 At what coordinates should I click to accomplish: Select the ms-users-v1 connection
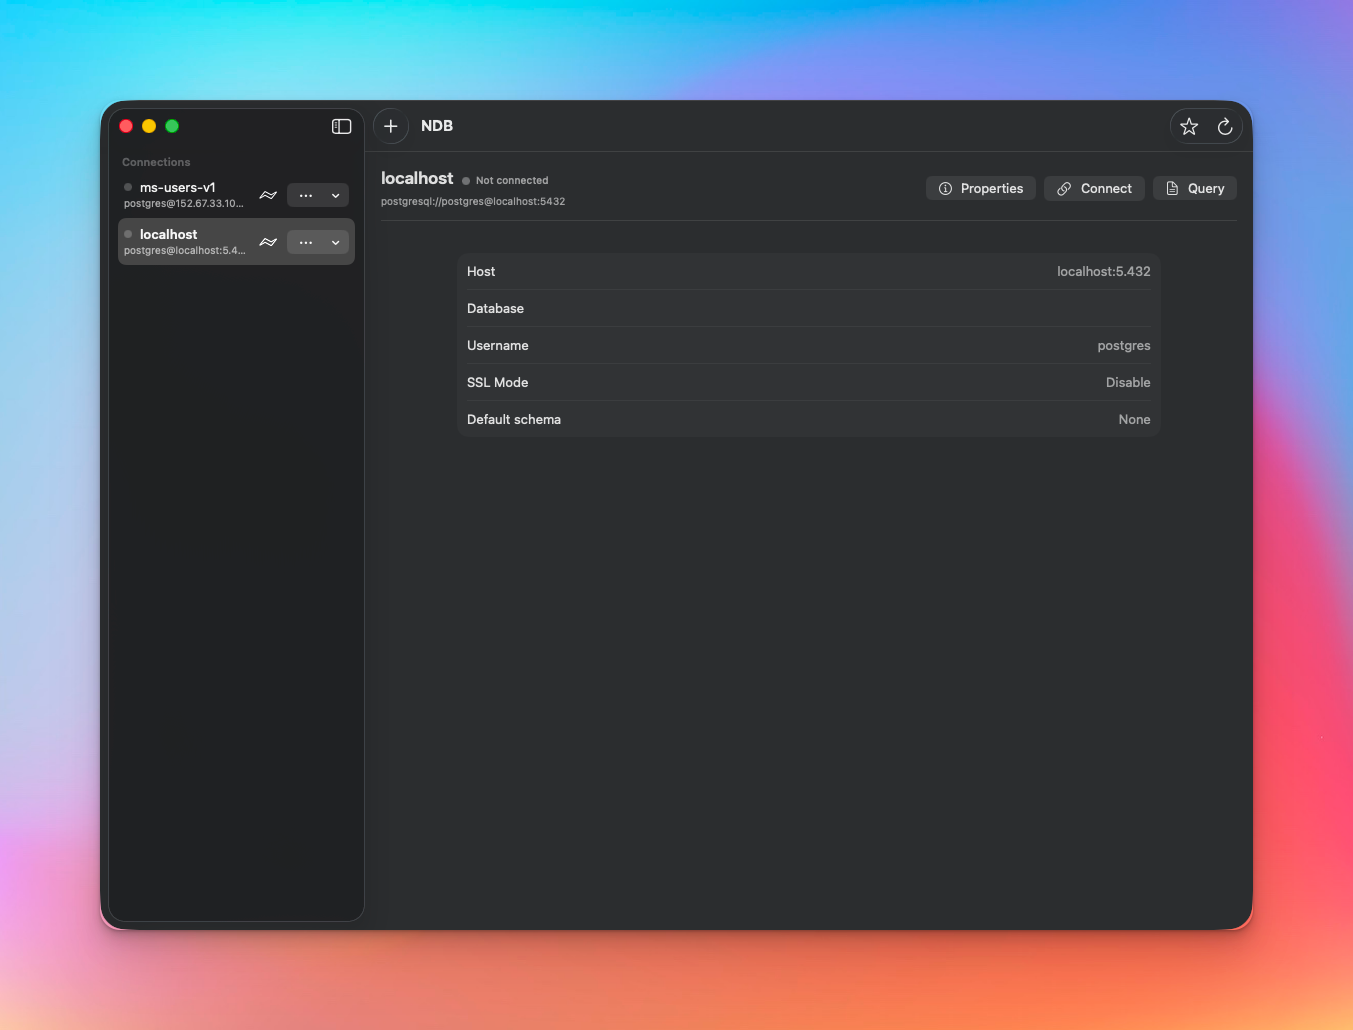(x=183, y=195)
